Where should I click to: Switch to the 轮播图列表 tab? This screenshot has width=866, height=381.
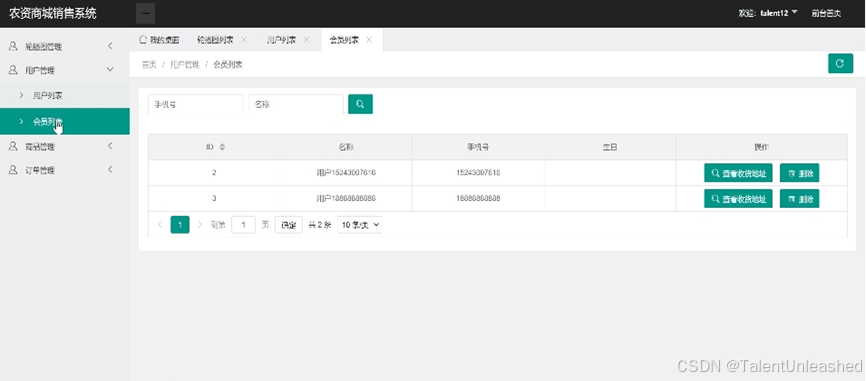coord(215,40)
